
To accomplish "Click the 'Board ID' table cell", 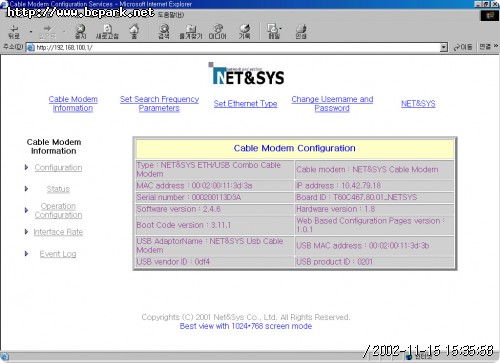I will click(x=375, y=197).
